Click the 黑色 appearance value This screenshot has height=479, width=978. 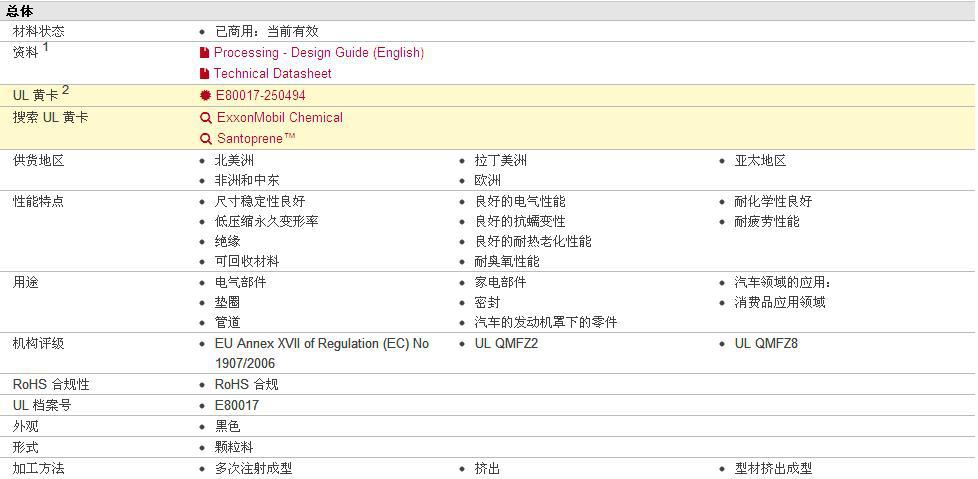[228, 427]
